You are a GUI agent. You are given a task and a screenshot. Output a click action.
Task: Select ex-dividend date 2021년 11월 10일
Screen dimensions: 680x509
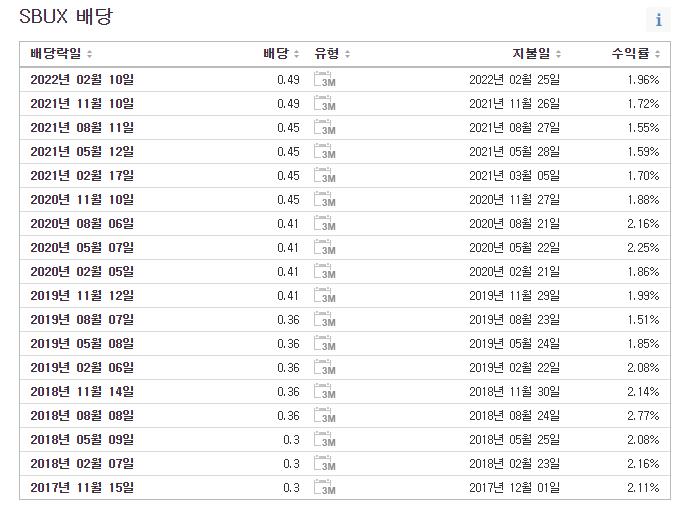[x=82, y=104]
